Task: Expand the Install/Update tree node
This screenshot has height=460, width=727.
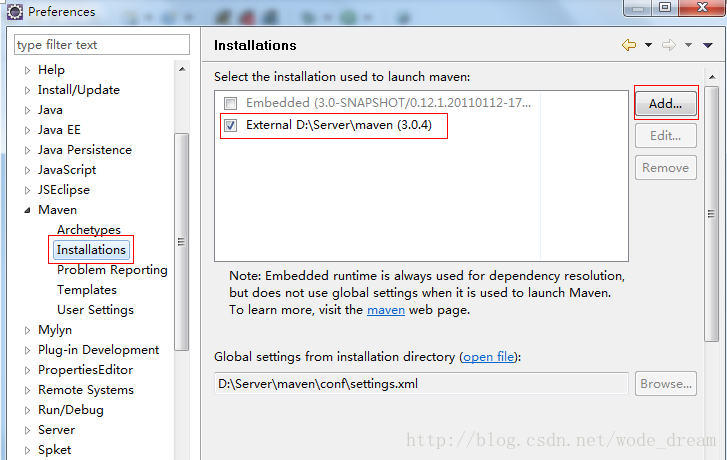Action: [x=27, y=90]
